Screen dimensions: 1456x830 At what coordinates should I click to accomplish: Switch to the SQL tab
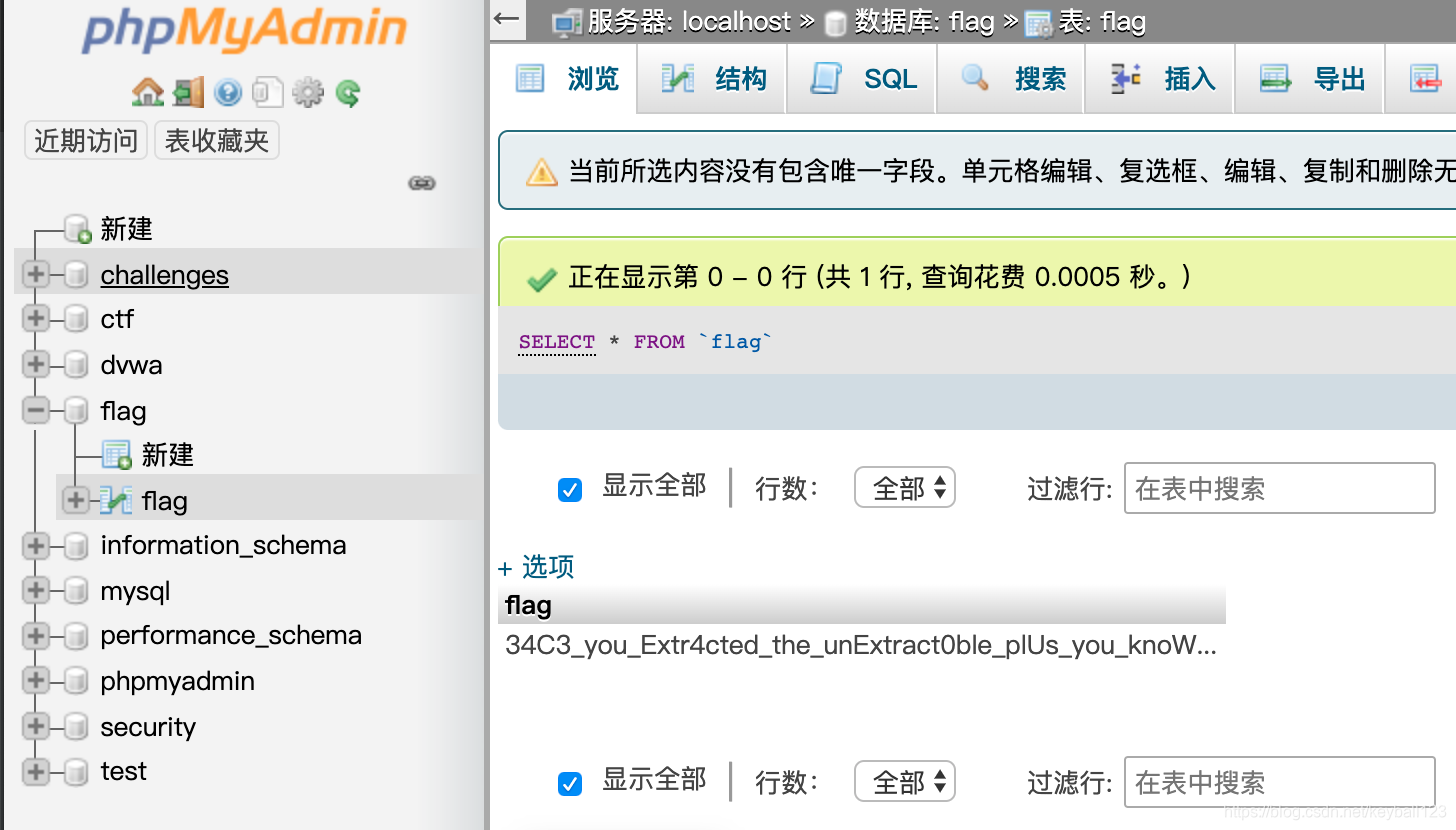[x=863, y=79]
